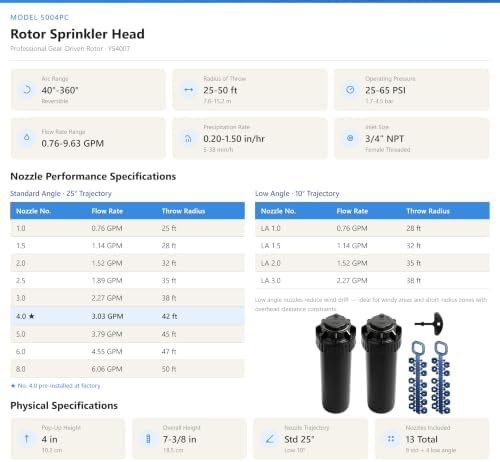Viewport: 500px width, 462px height.
Task: Click '42 ft' throw radius cell
Action: point(169,316)
